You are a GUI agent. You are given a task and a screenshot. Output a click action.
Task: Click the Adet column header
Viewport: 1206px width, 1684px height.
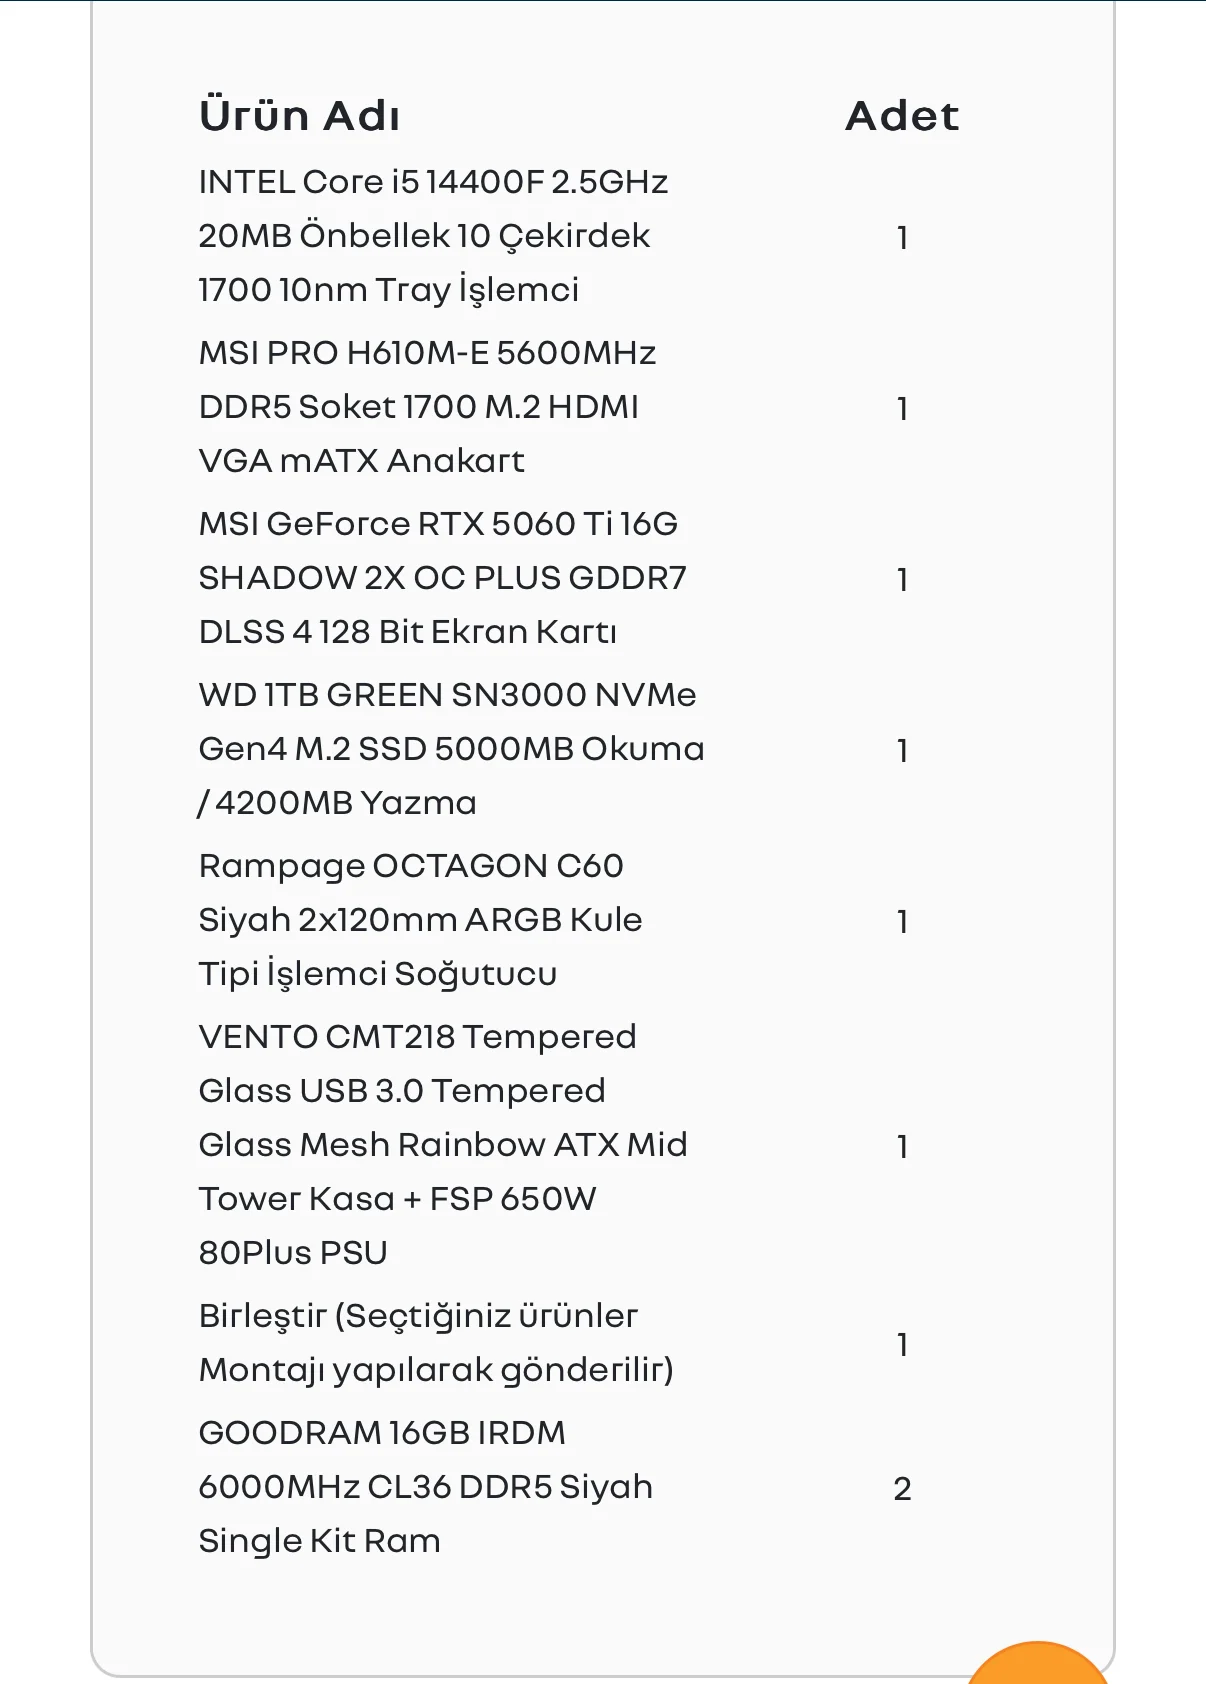point(902,116)
